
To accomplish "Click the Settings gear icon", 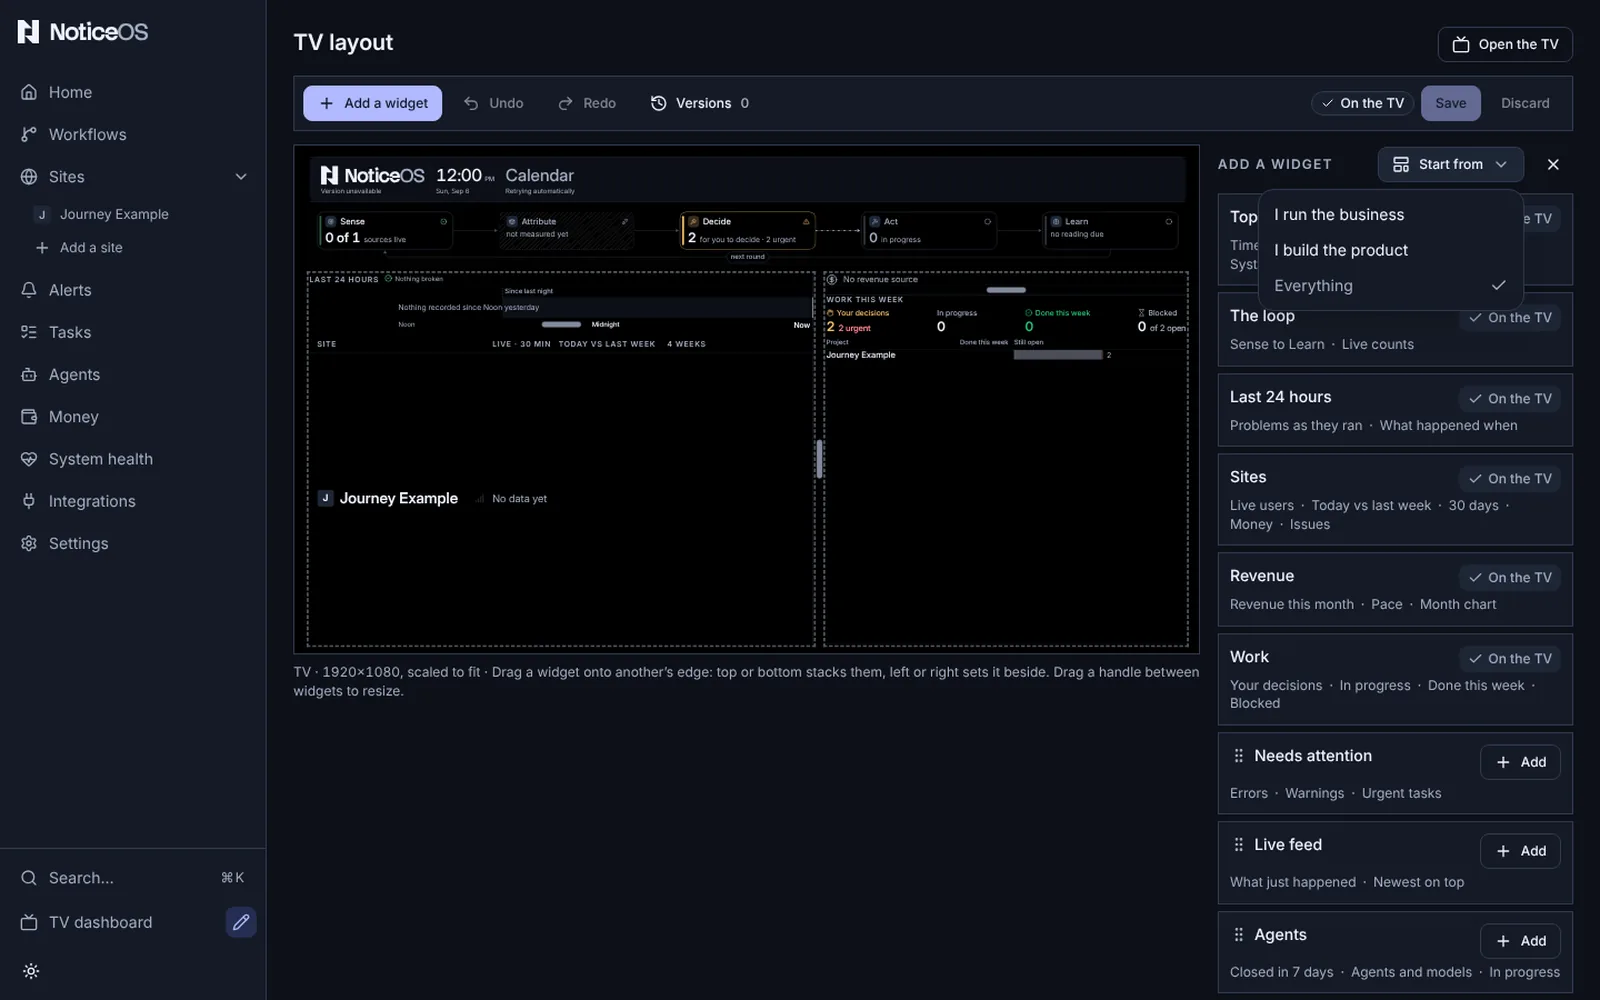I will (29, 543).
